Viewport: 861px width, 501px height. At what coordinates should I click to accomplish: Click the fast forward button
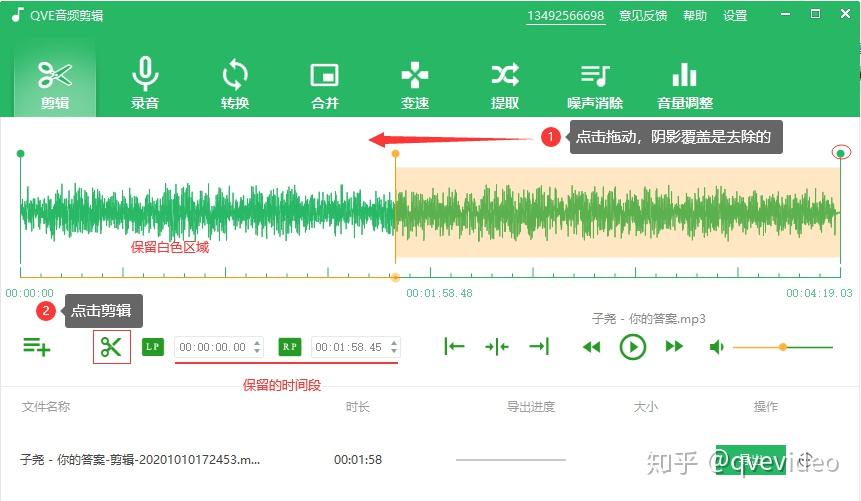click(x=674, y=347)
